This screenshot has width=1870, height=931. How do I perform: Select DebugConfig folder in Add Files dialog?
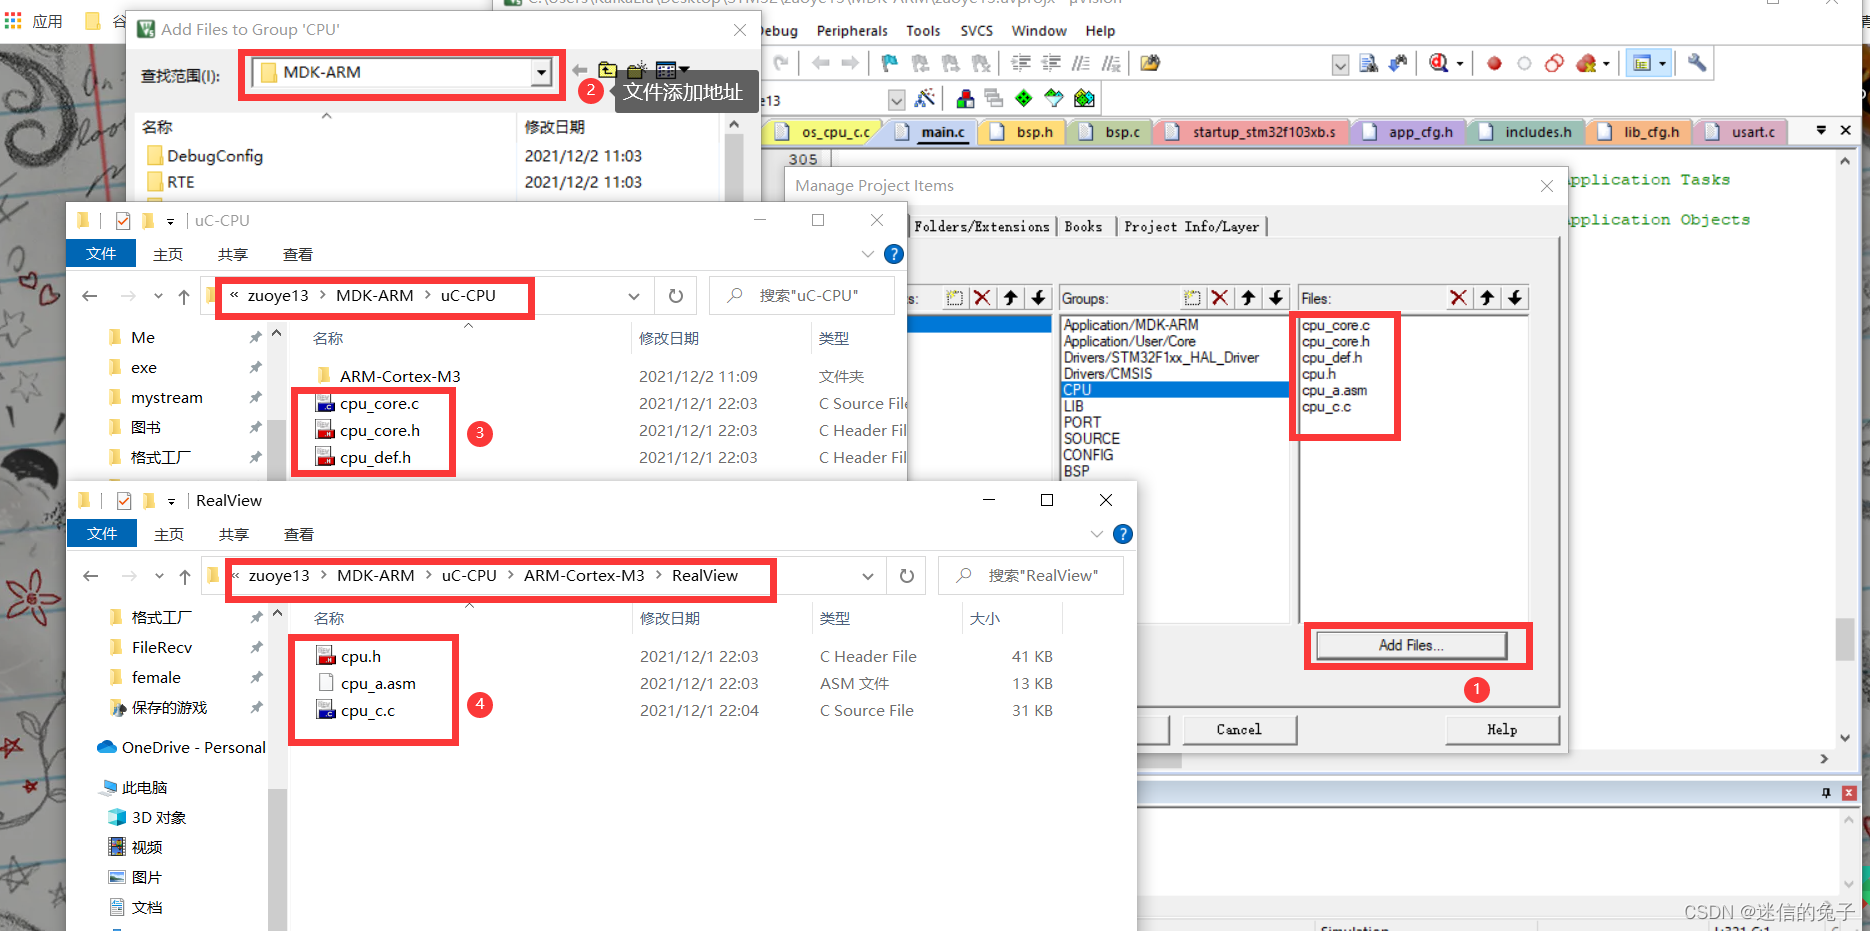click(x=215, y=156)
